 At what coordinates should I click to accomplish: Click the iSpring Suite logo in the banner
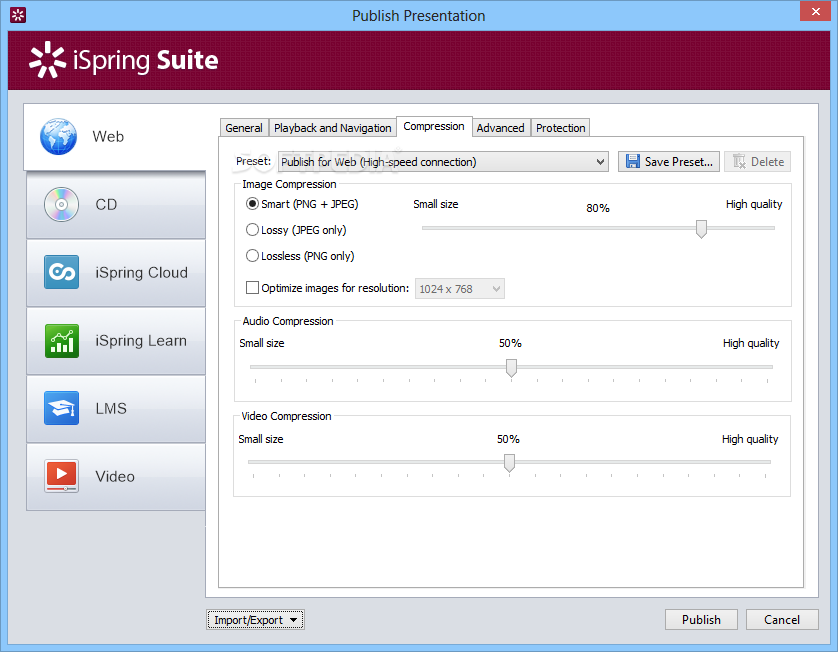click(123, 60)
